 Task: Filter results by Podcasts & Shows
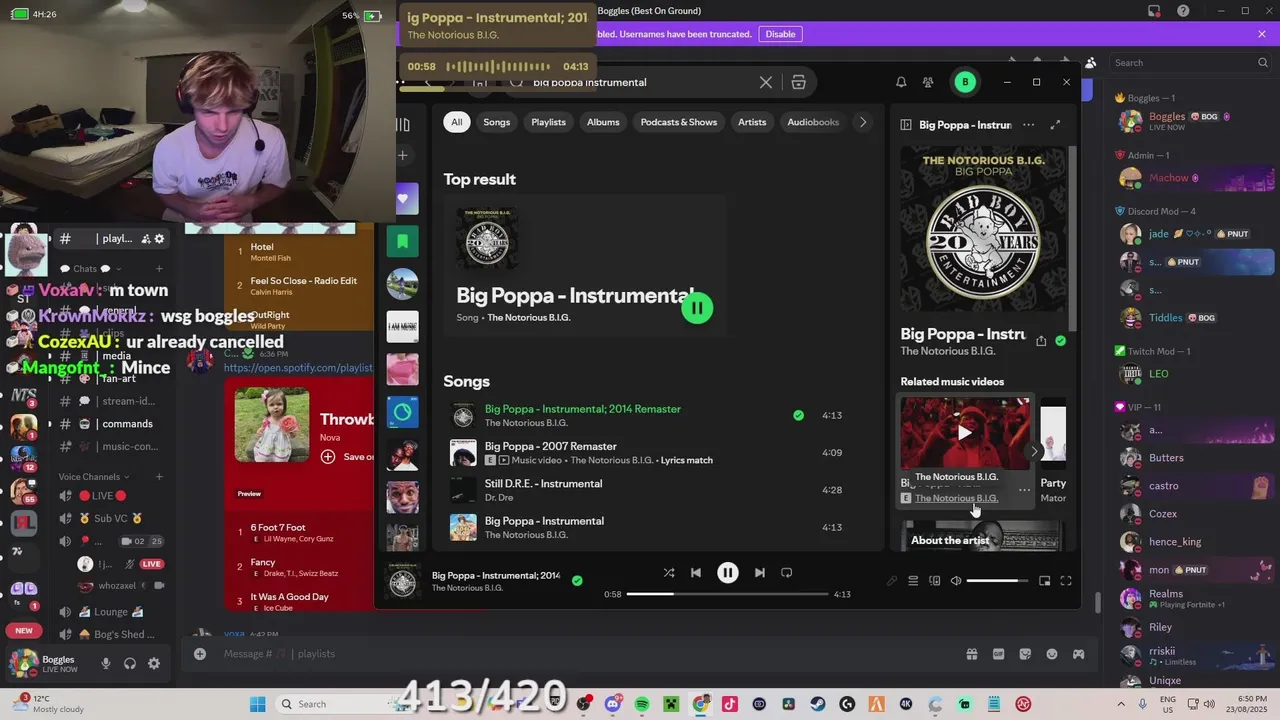(679, 122)
